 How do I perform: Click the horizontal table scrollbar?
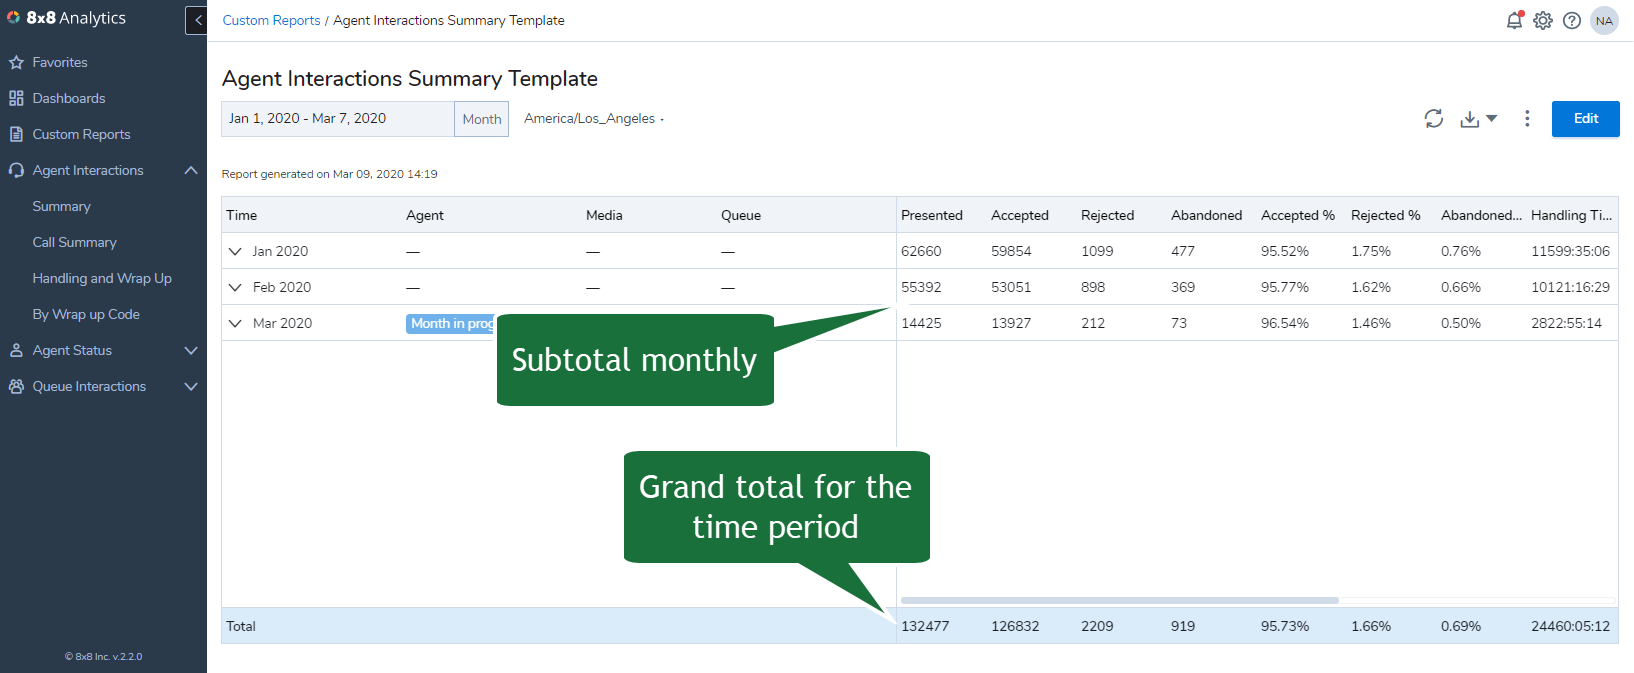pyautogui.click(x=1119, y=600)
